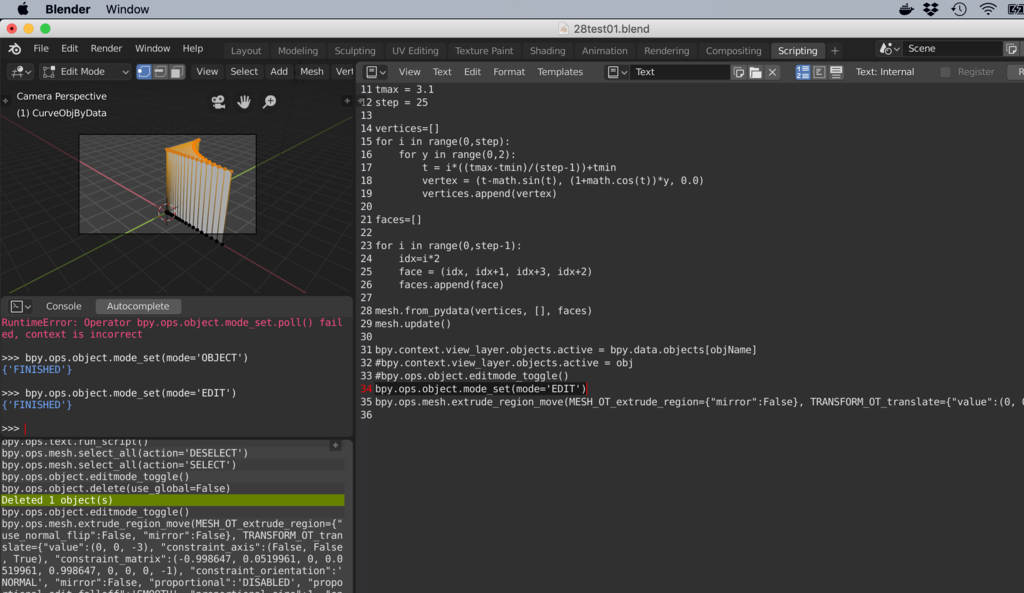Open the text editor Templates menu

(560, 72)
